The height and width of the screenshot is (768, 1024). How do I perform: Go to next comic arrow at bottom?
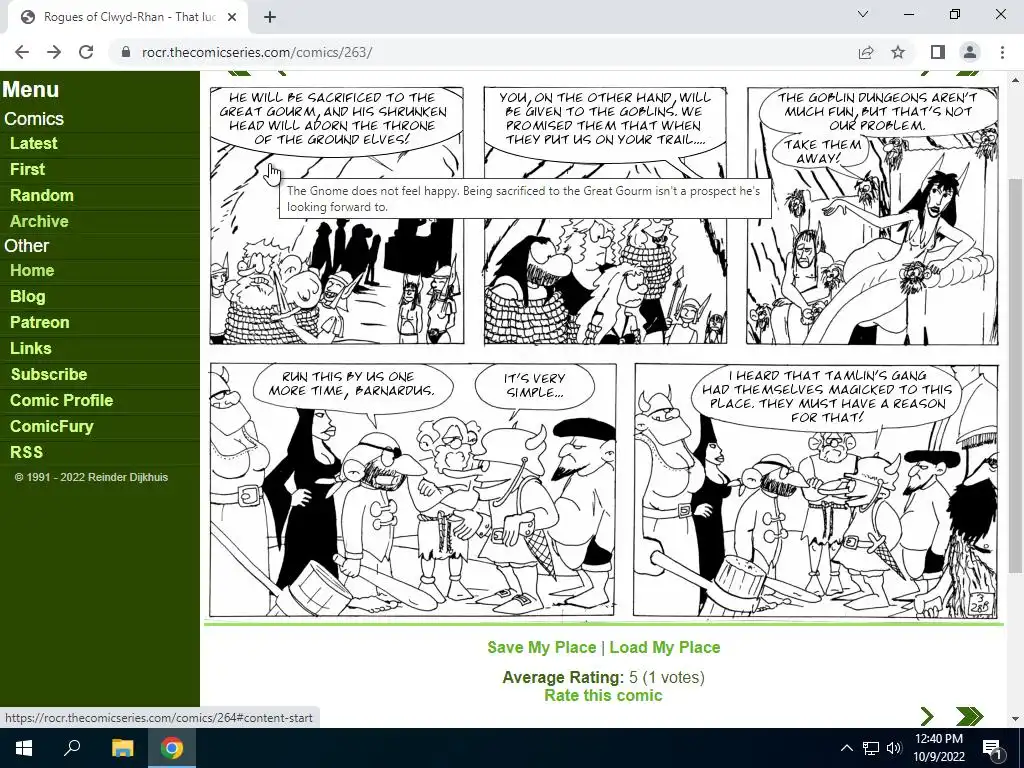point(927,716)
